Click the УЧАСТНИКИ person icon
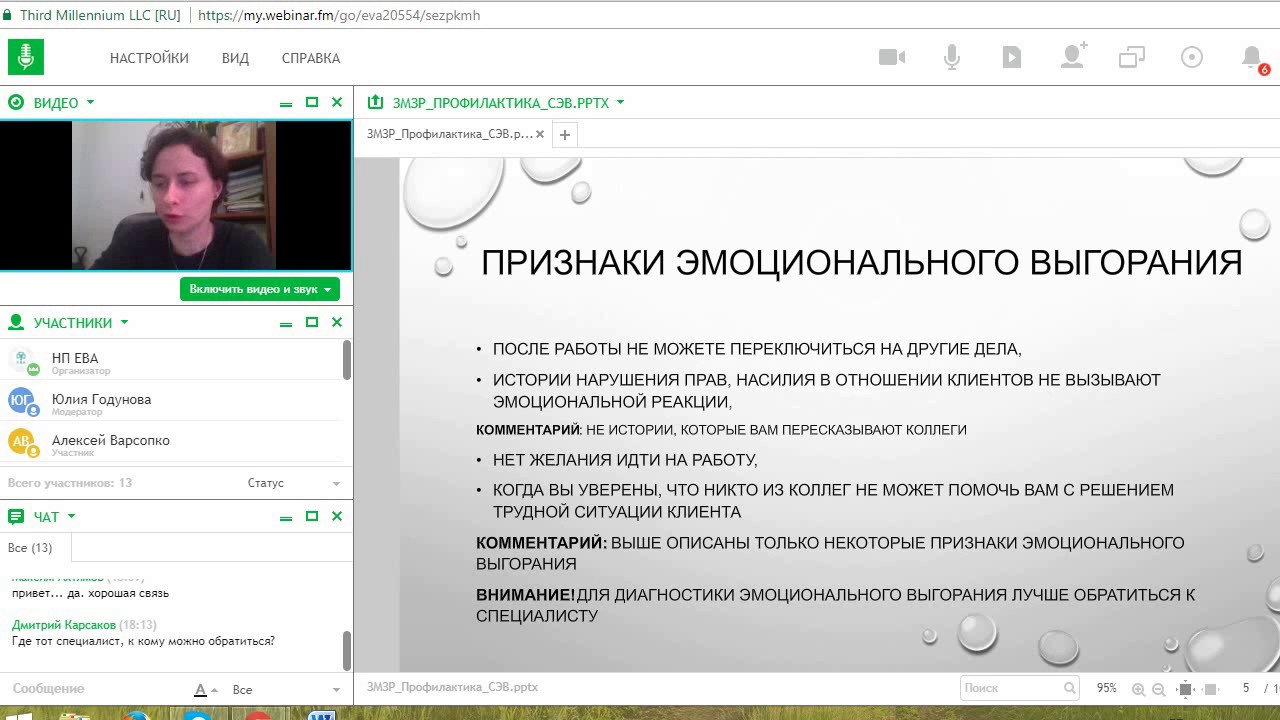Viewport: 1280px width, 720px height. click(16, 322)
